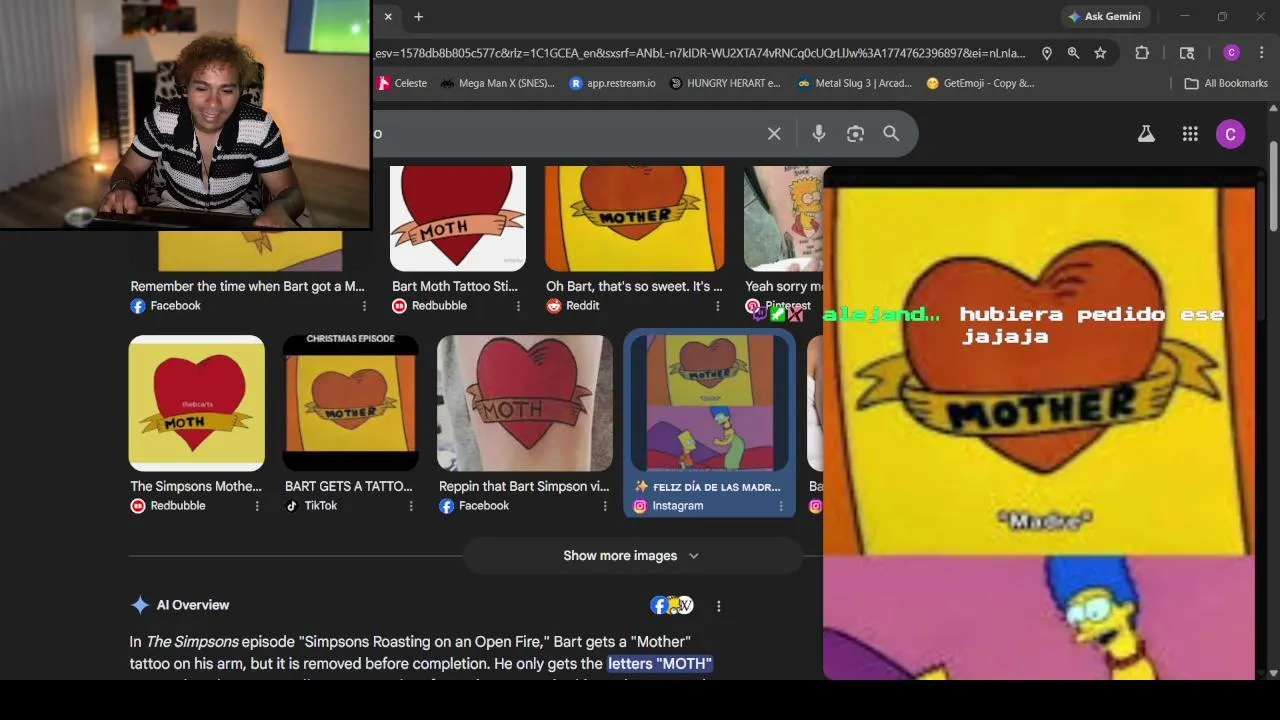Click 'BART GETS A TATTO...' result title
Screen dimensions: 1280x720
348,486
